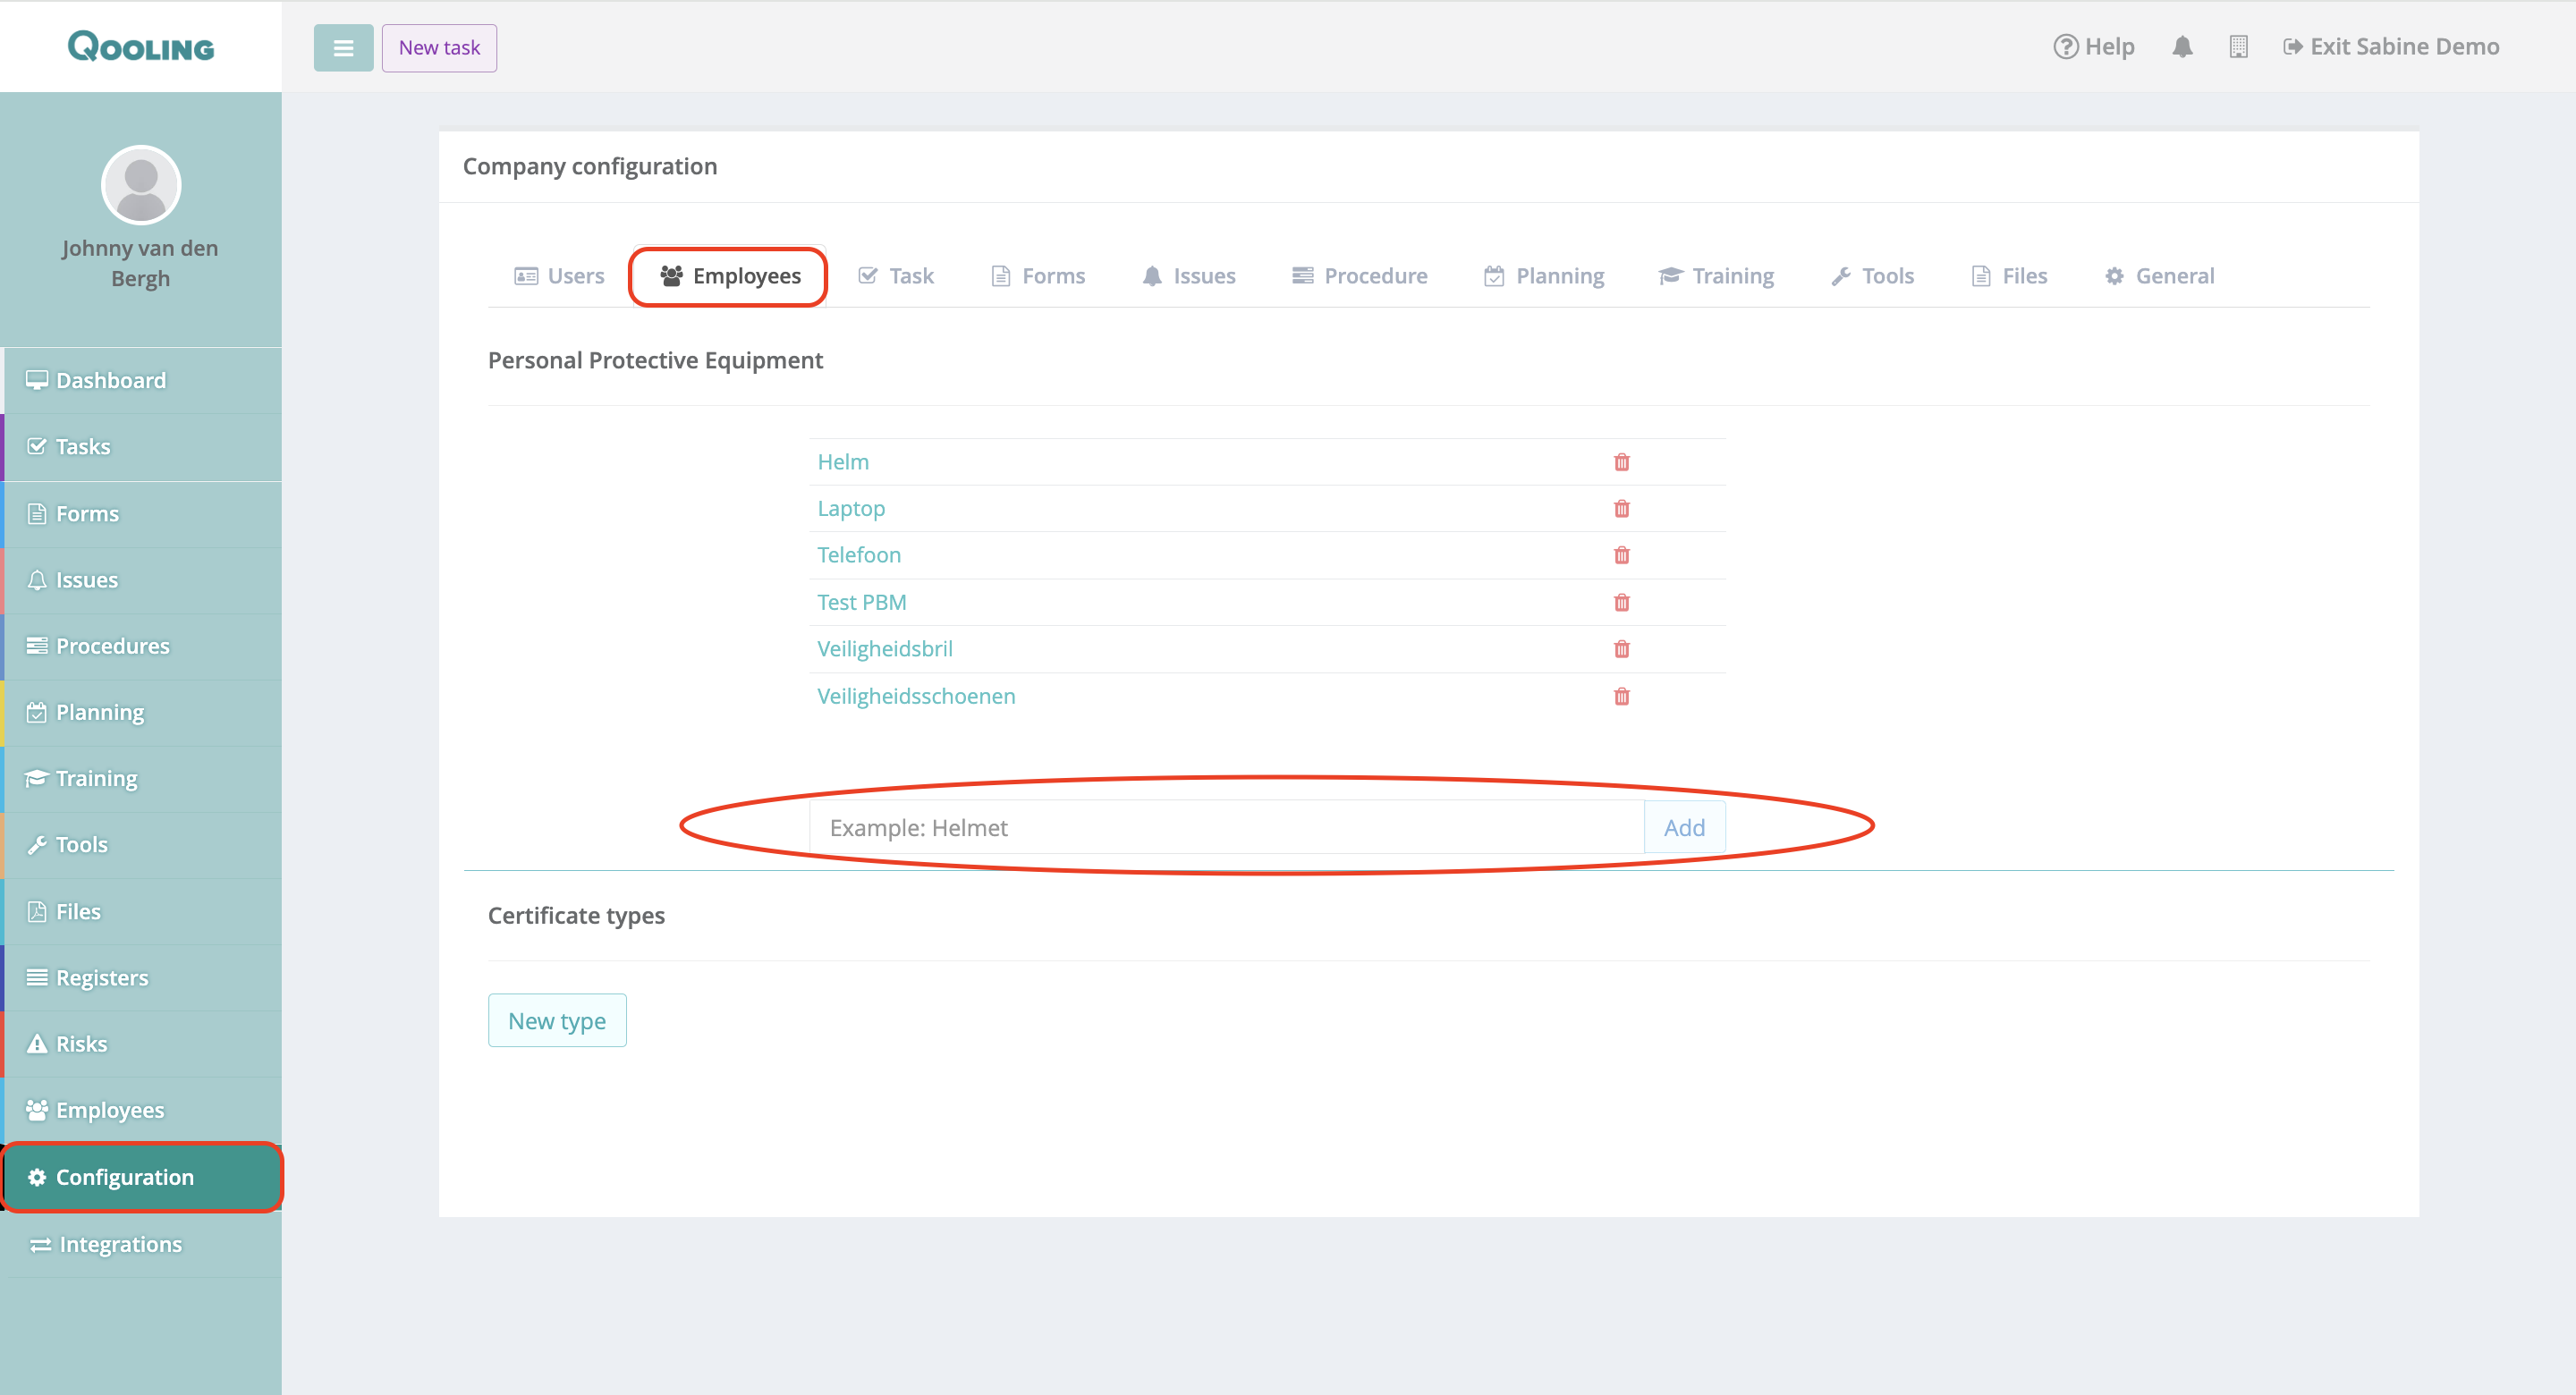2576x1395 pixels.
Task: Open Help in top bar
Action: [2094, 47]
